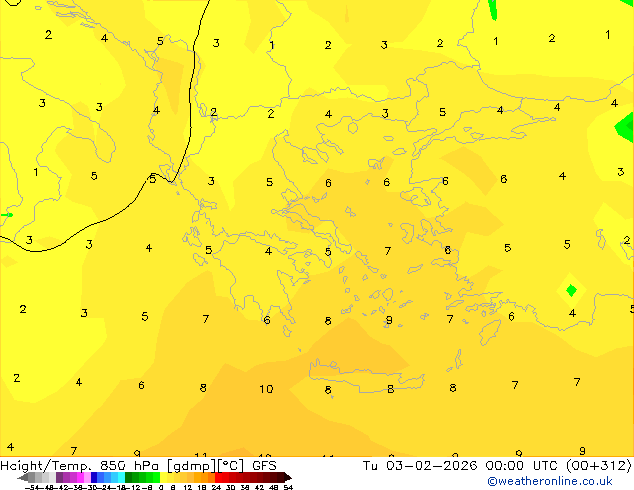Click the '00:00 UTC' time label
634x490 pixels.
tap(524, 466)
